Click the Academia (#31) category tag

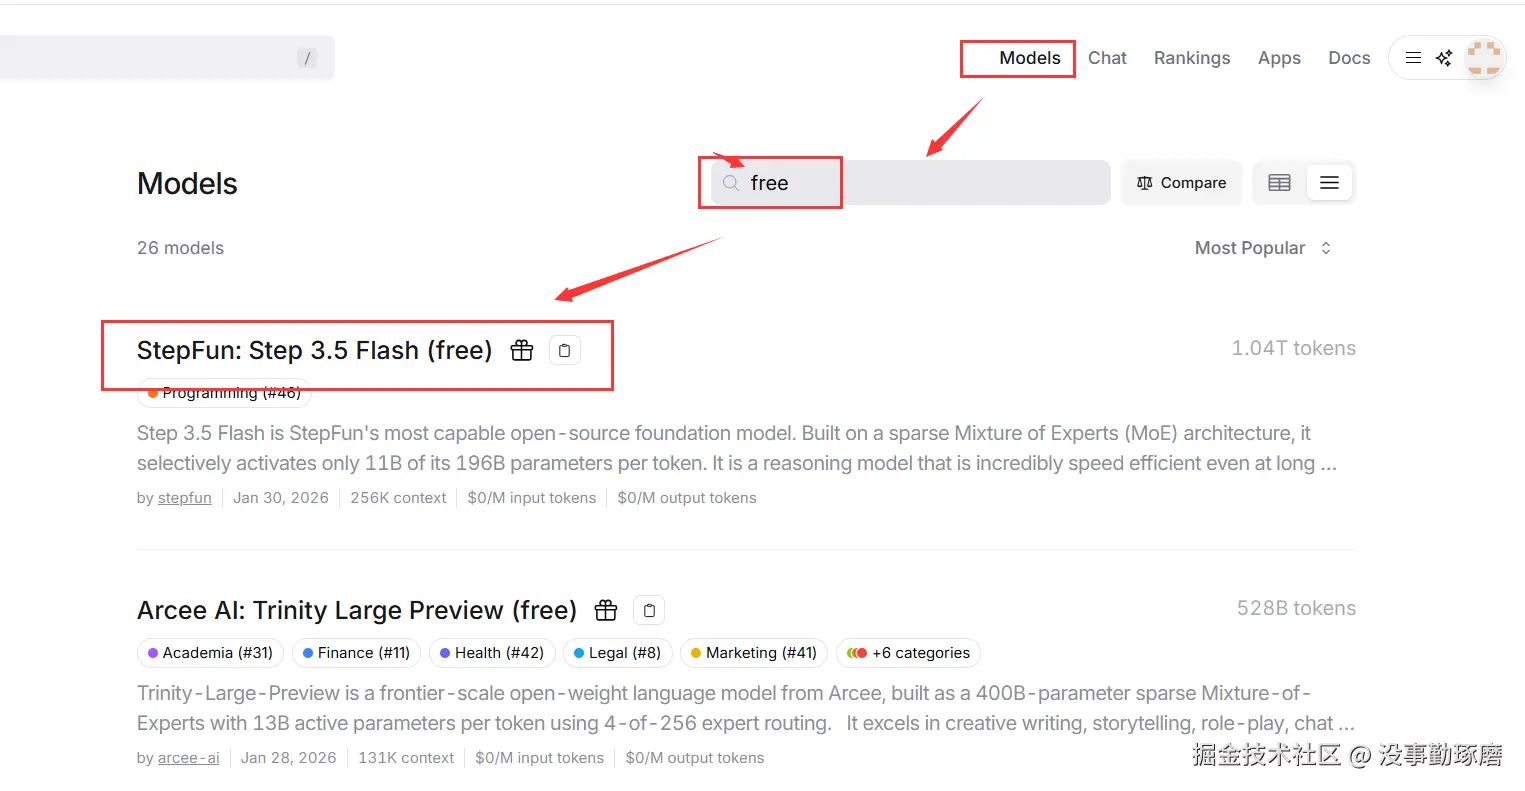pyautogui.click(x=210, y=653)
